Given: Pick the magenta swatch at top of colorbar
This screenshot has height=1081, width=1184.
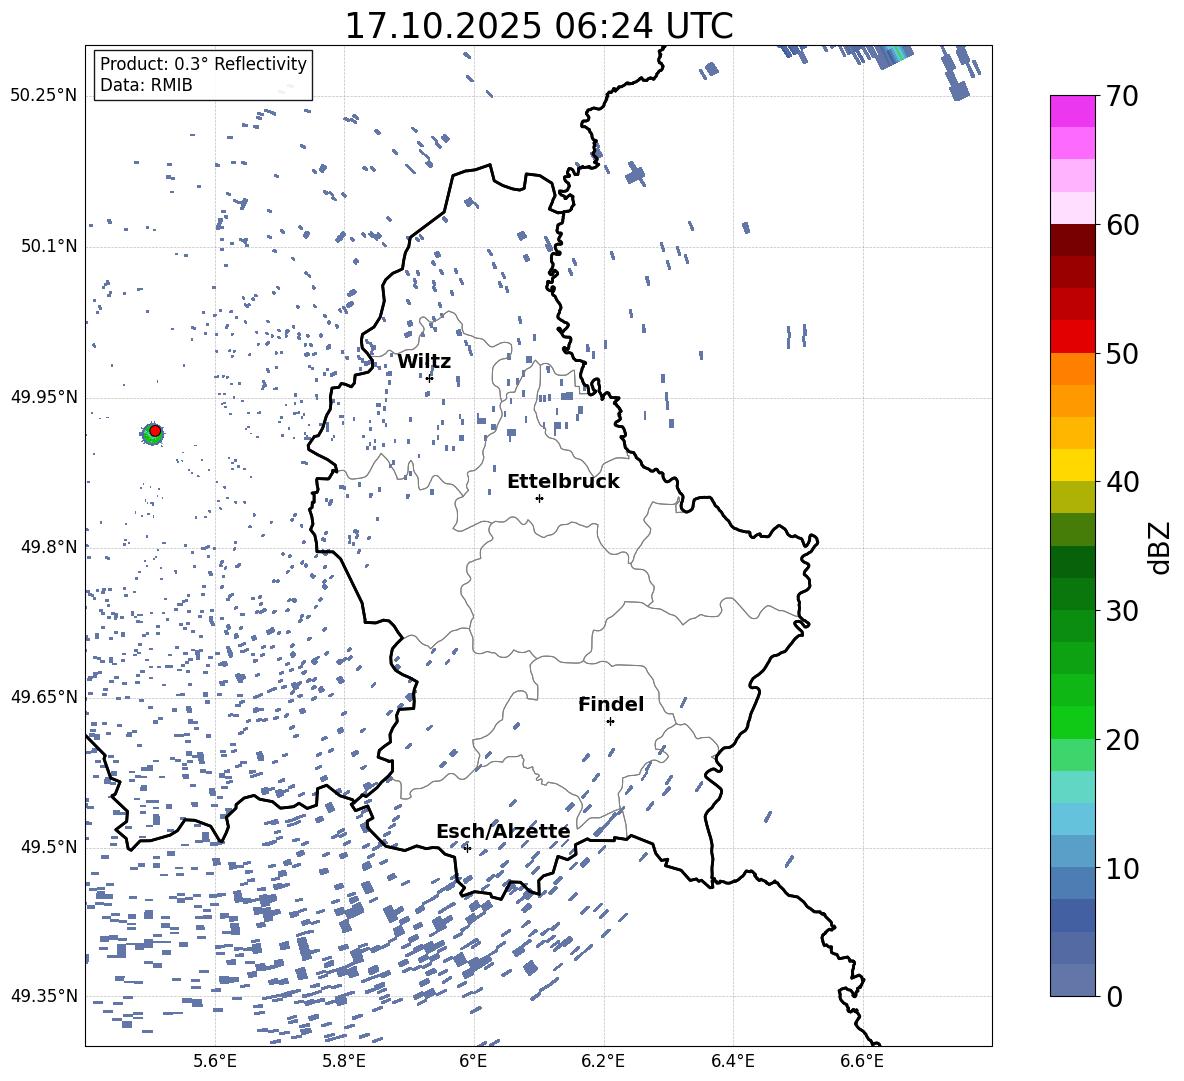Looking at the screenshot, I should [x=1072, y=111].
